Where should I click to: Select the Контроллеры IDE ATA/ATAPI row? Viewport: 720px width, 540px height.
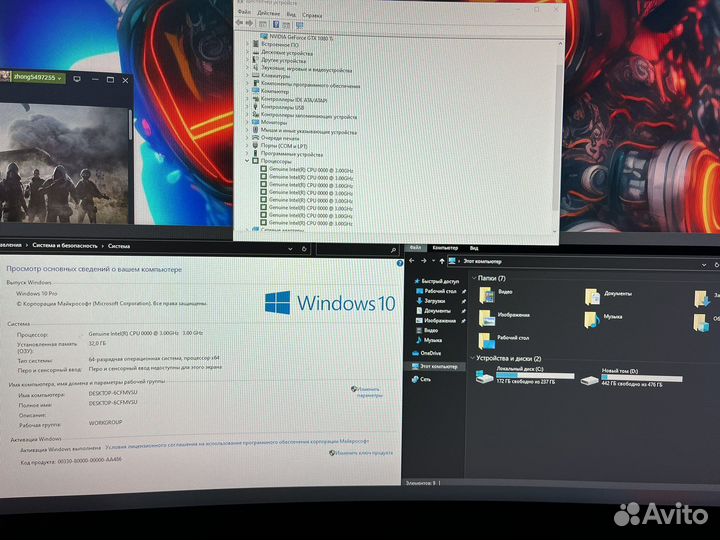click(x=290, y=100)
